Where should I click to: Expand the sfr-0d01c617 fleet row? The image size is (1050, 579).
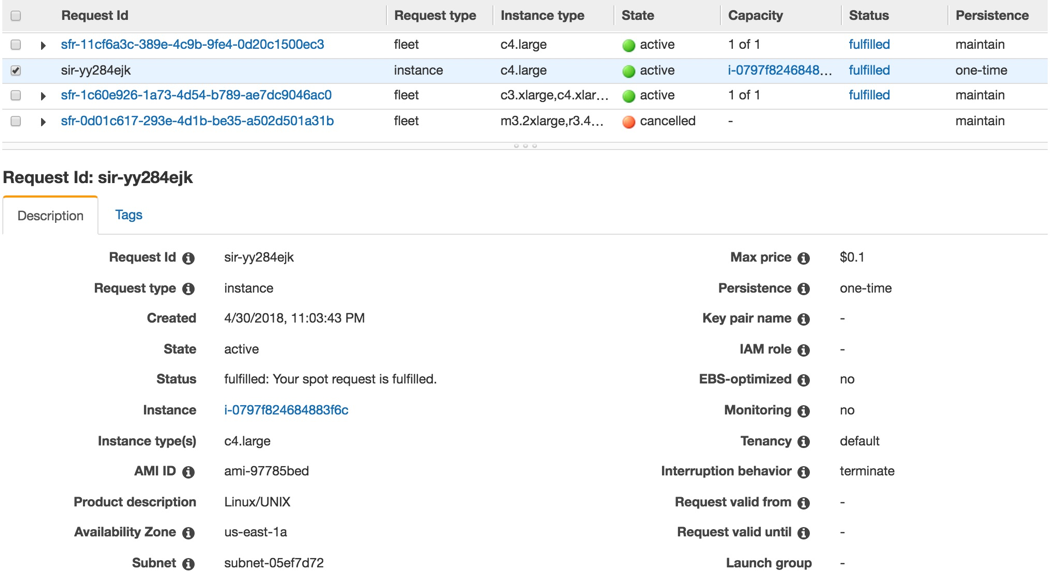click(x=43, y=122)
